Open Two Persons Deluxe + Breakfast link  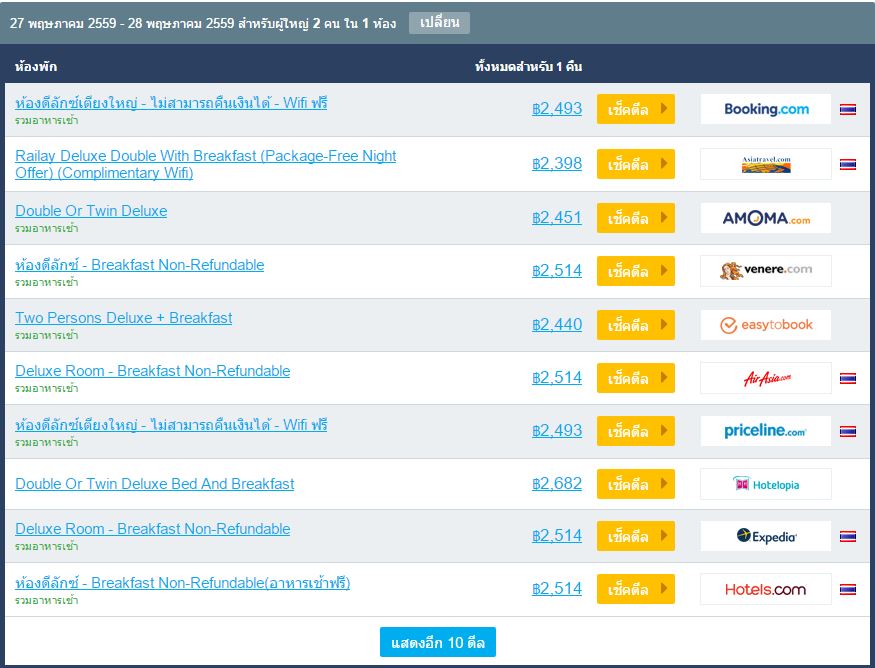point(123,318)
